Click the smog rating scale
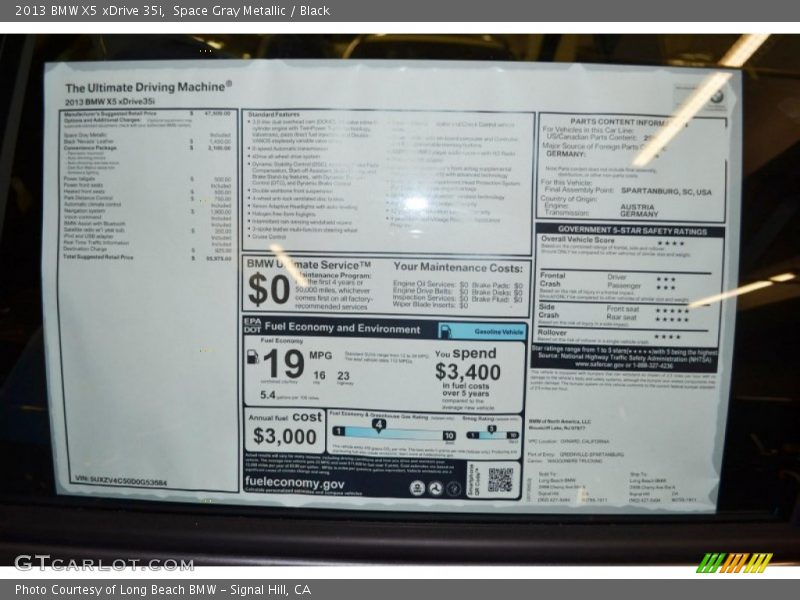800x600 pixels. pyautogui.click(x=492, y=434)
